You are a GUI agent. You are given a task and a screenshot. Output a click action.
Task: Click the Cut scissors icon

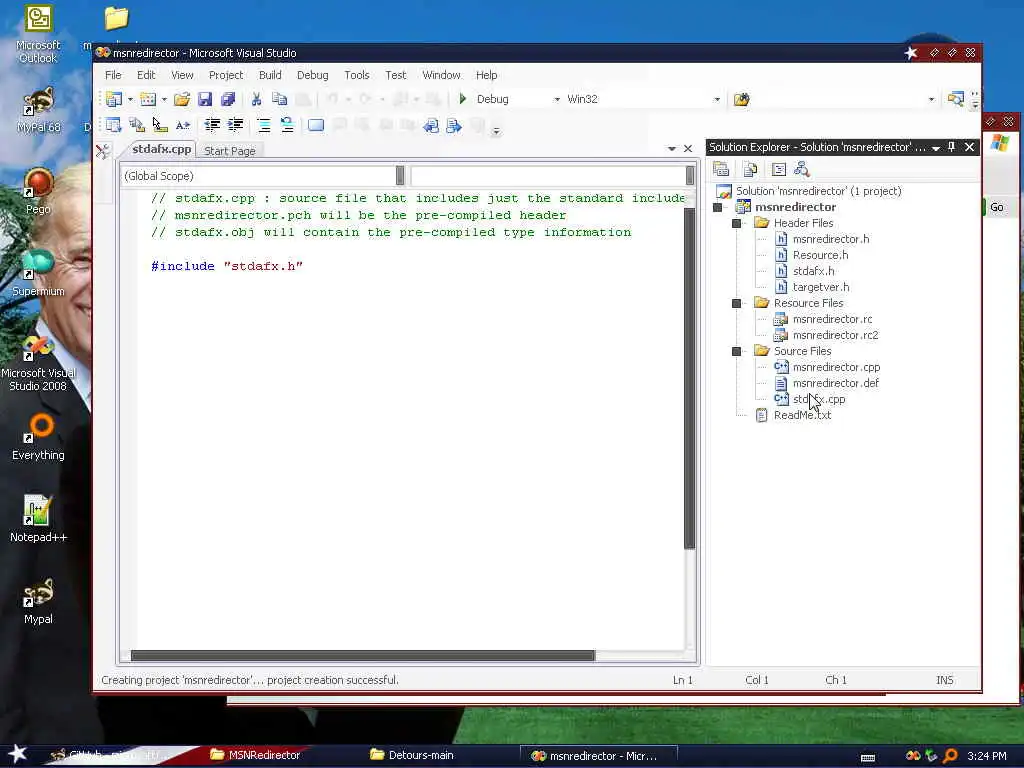coord(256,99)
